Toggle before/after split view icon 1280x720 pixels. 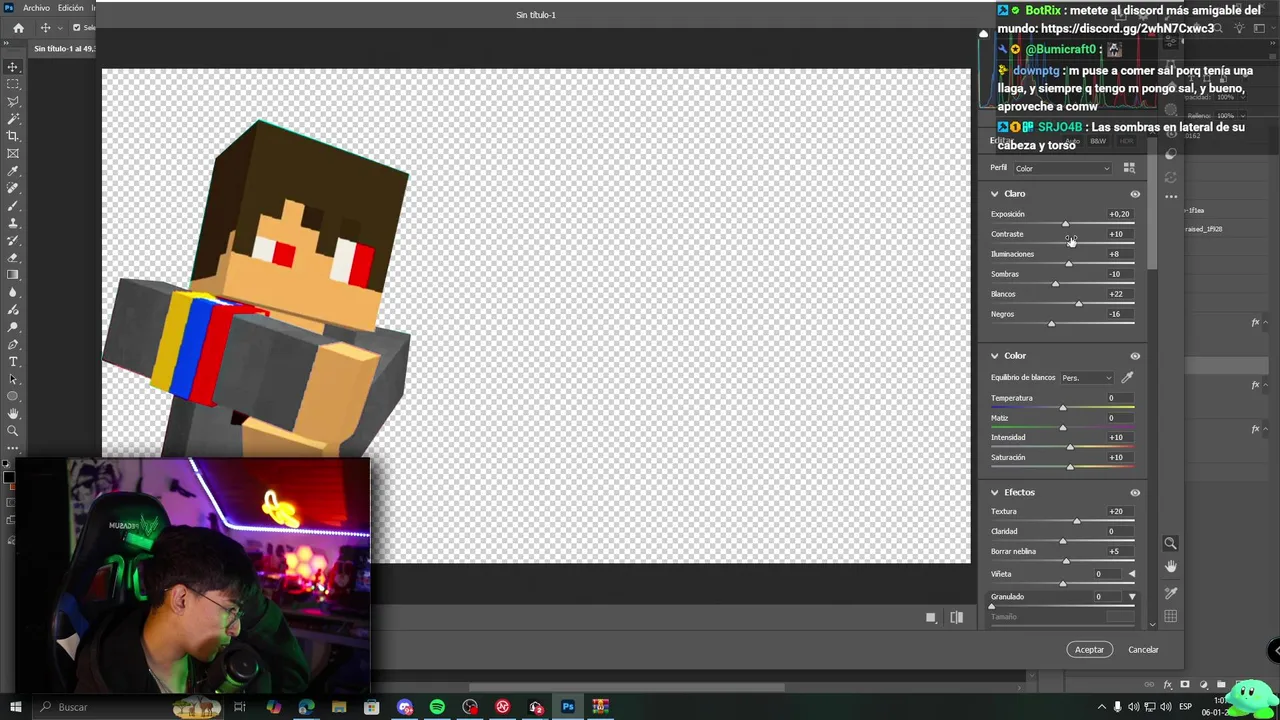point(957,618)
